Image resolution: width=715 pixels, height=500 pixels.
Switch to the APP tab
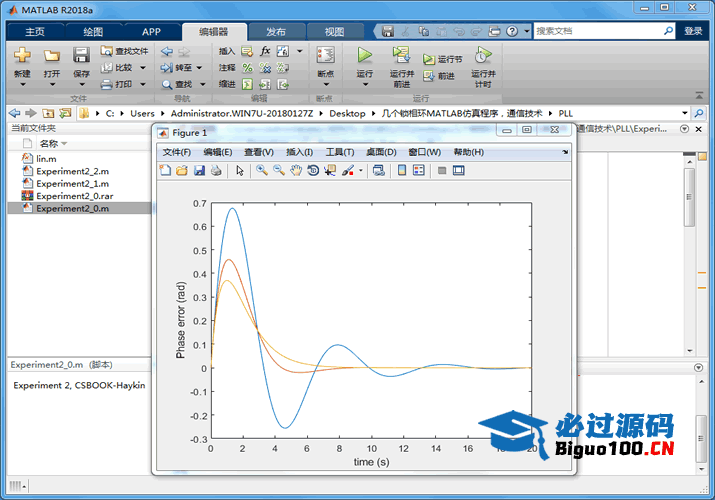[x=151, y=31]
